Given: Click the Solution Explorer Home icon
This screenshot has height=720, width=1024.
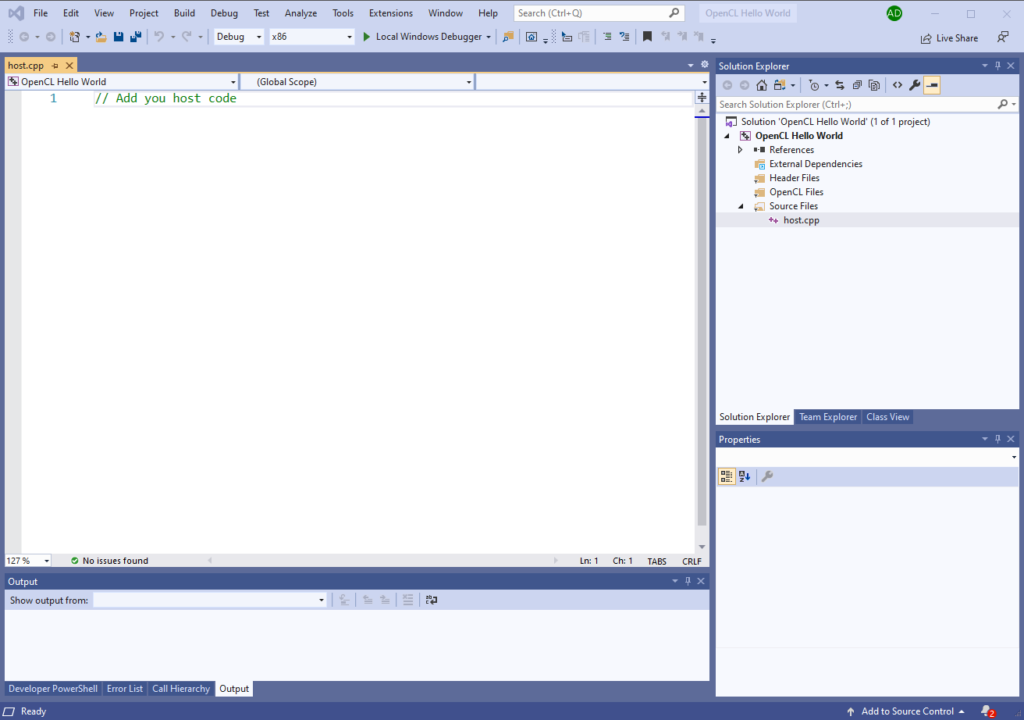Looking at the screenshot, I should 761,85.
